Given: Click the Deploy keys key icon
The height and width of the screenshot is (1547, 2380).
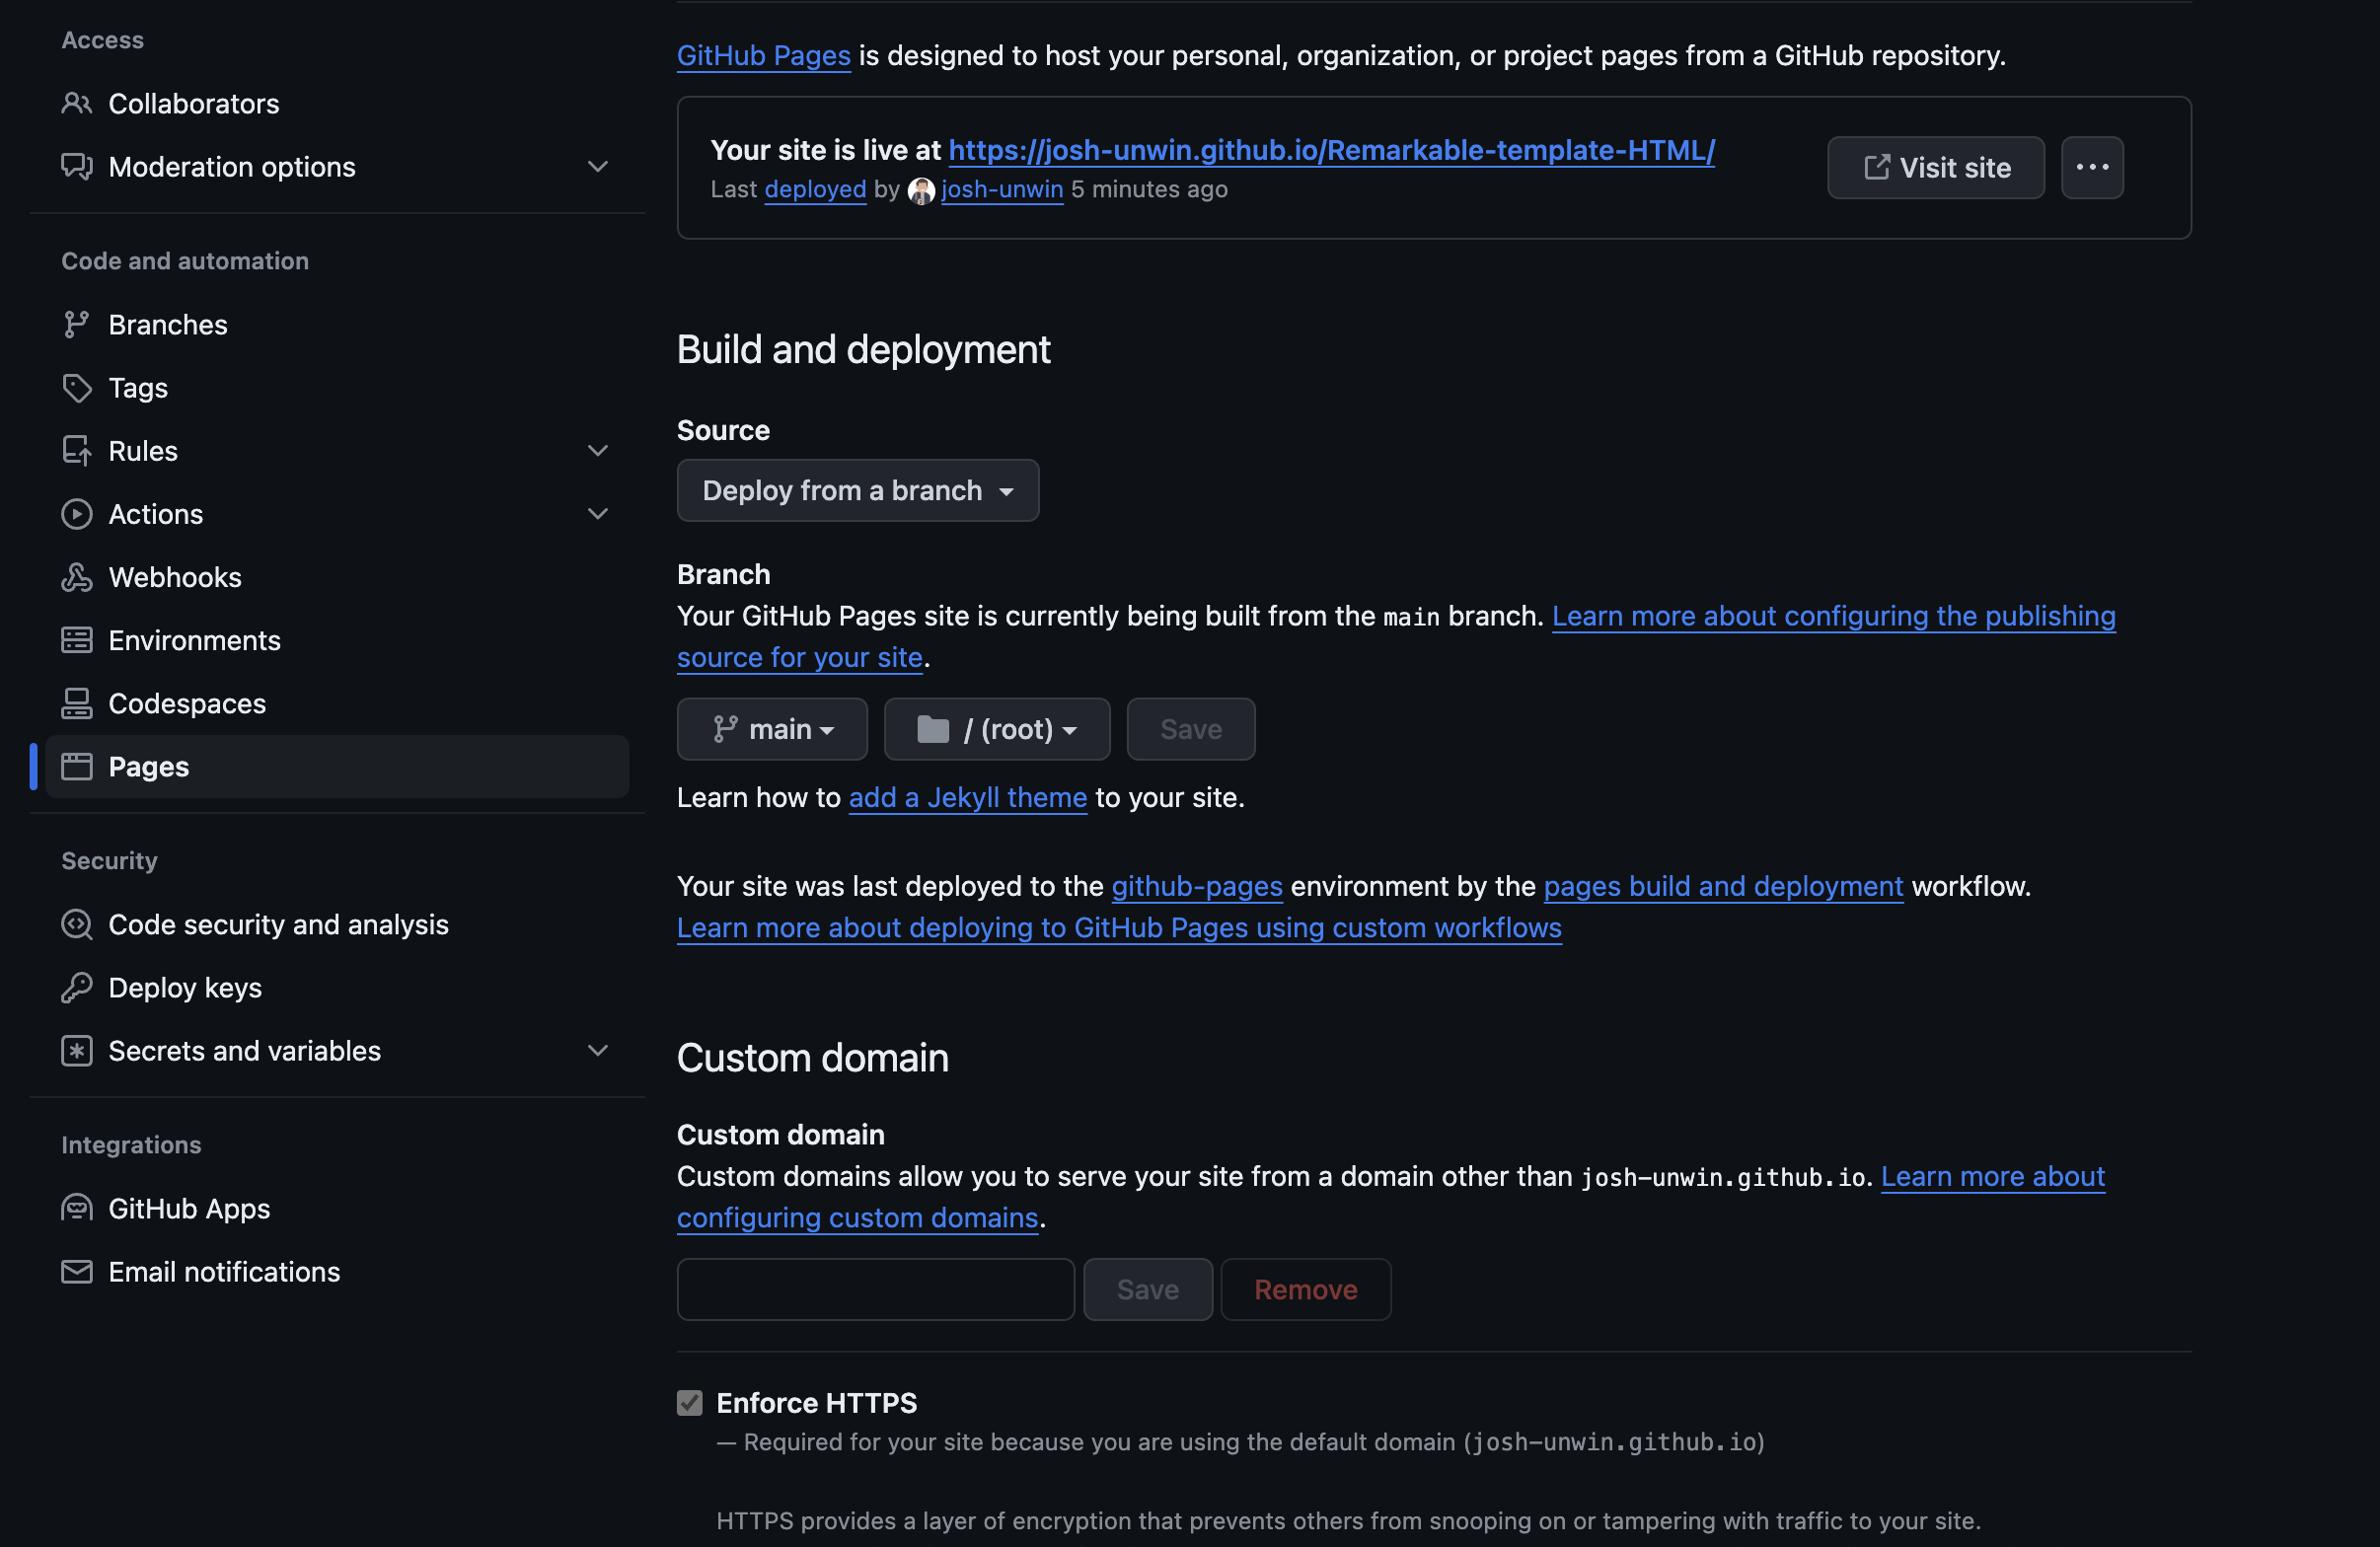Looking at the screenshot, I should [77, 987].
